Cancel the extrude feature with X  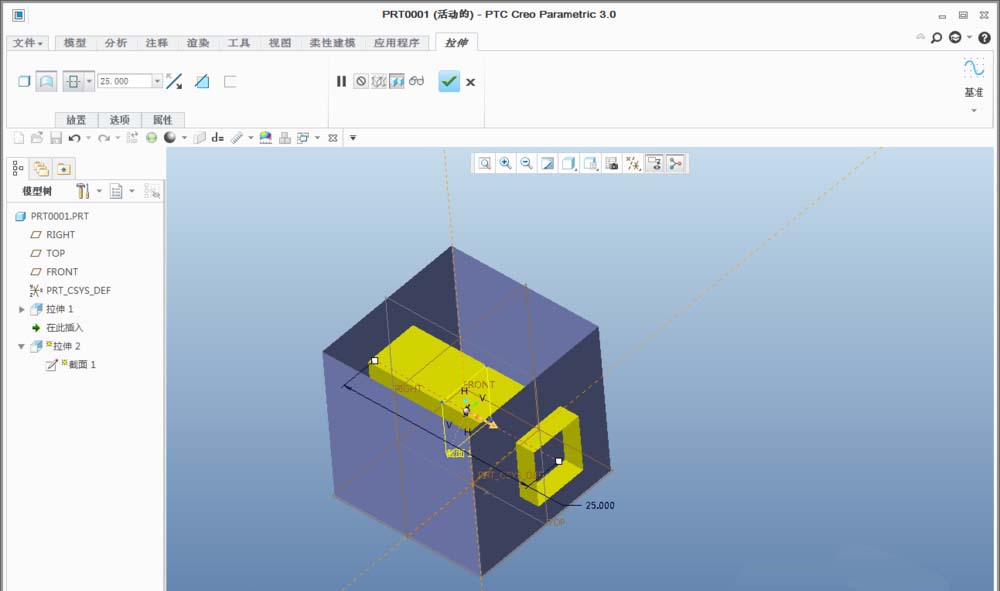click(x=471, y=82)
